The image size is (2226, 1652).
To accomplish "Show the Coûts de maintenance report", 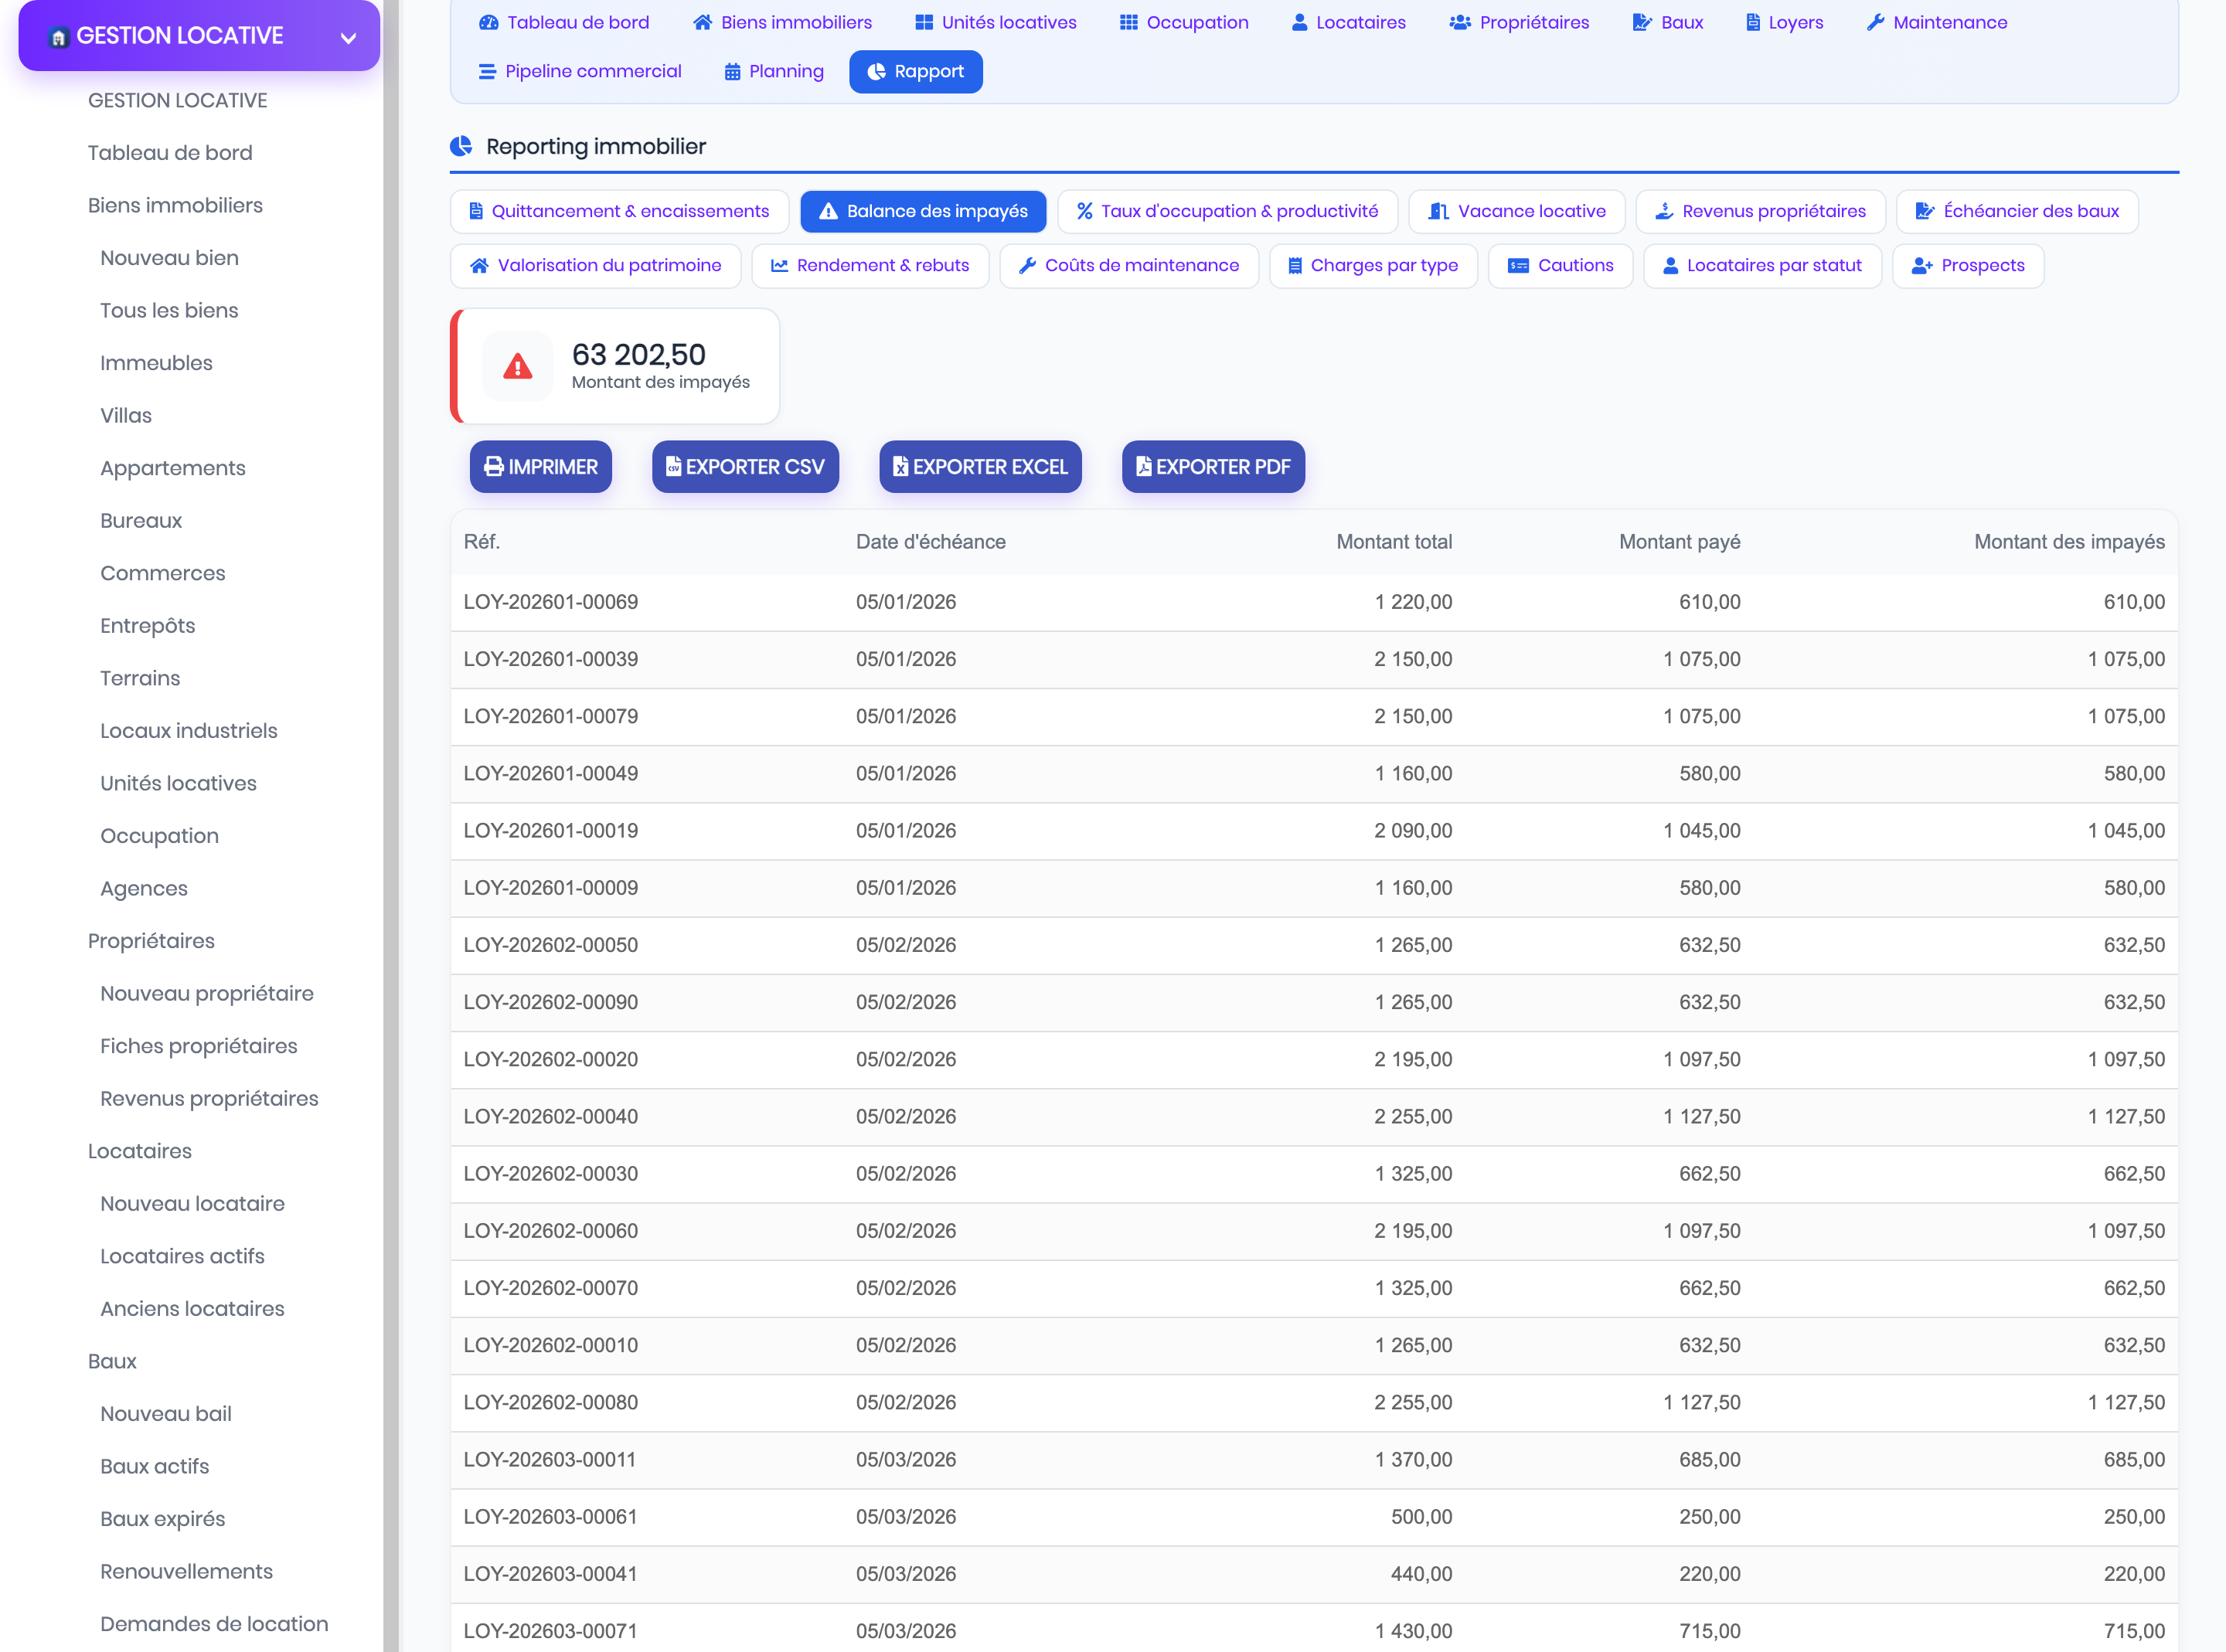I will coord(1129,265).
